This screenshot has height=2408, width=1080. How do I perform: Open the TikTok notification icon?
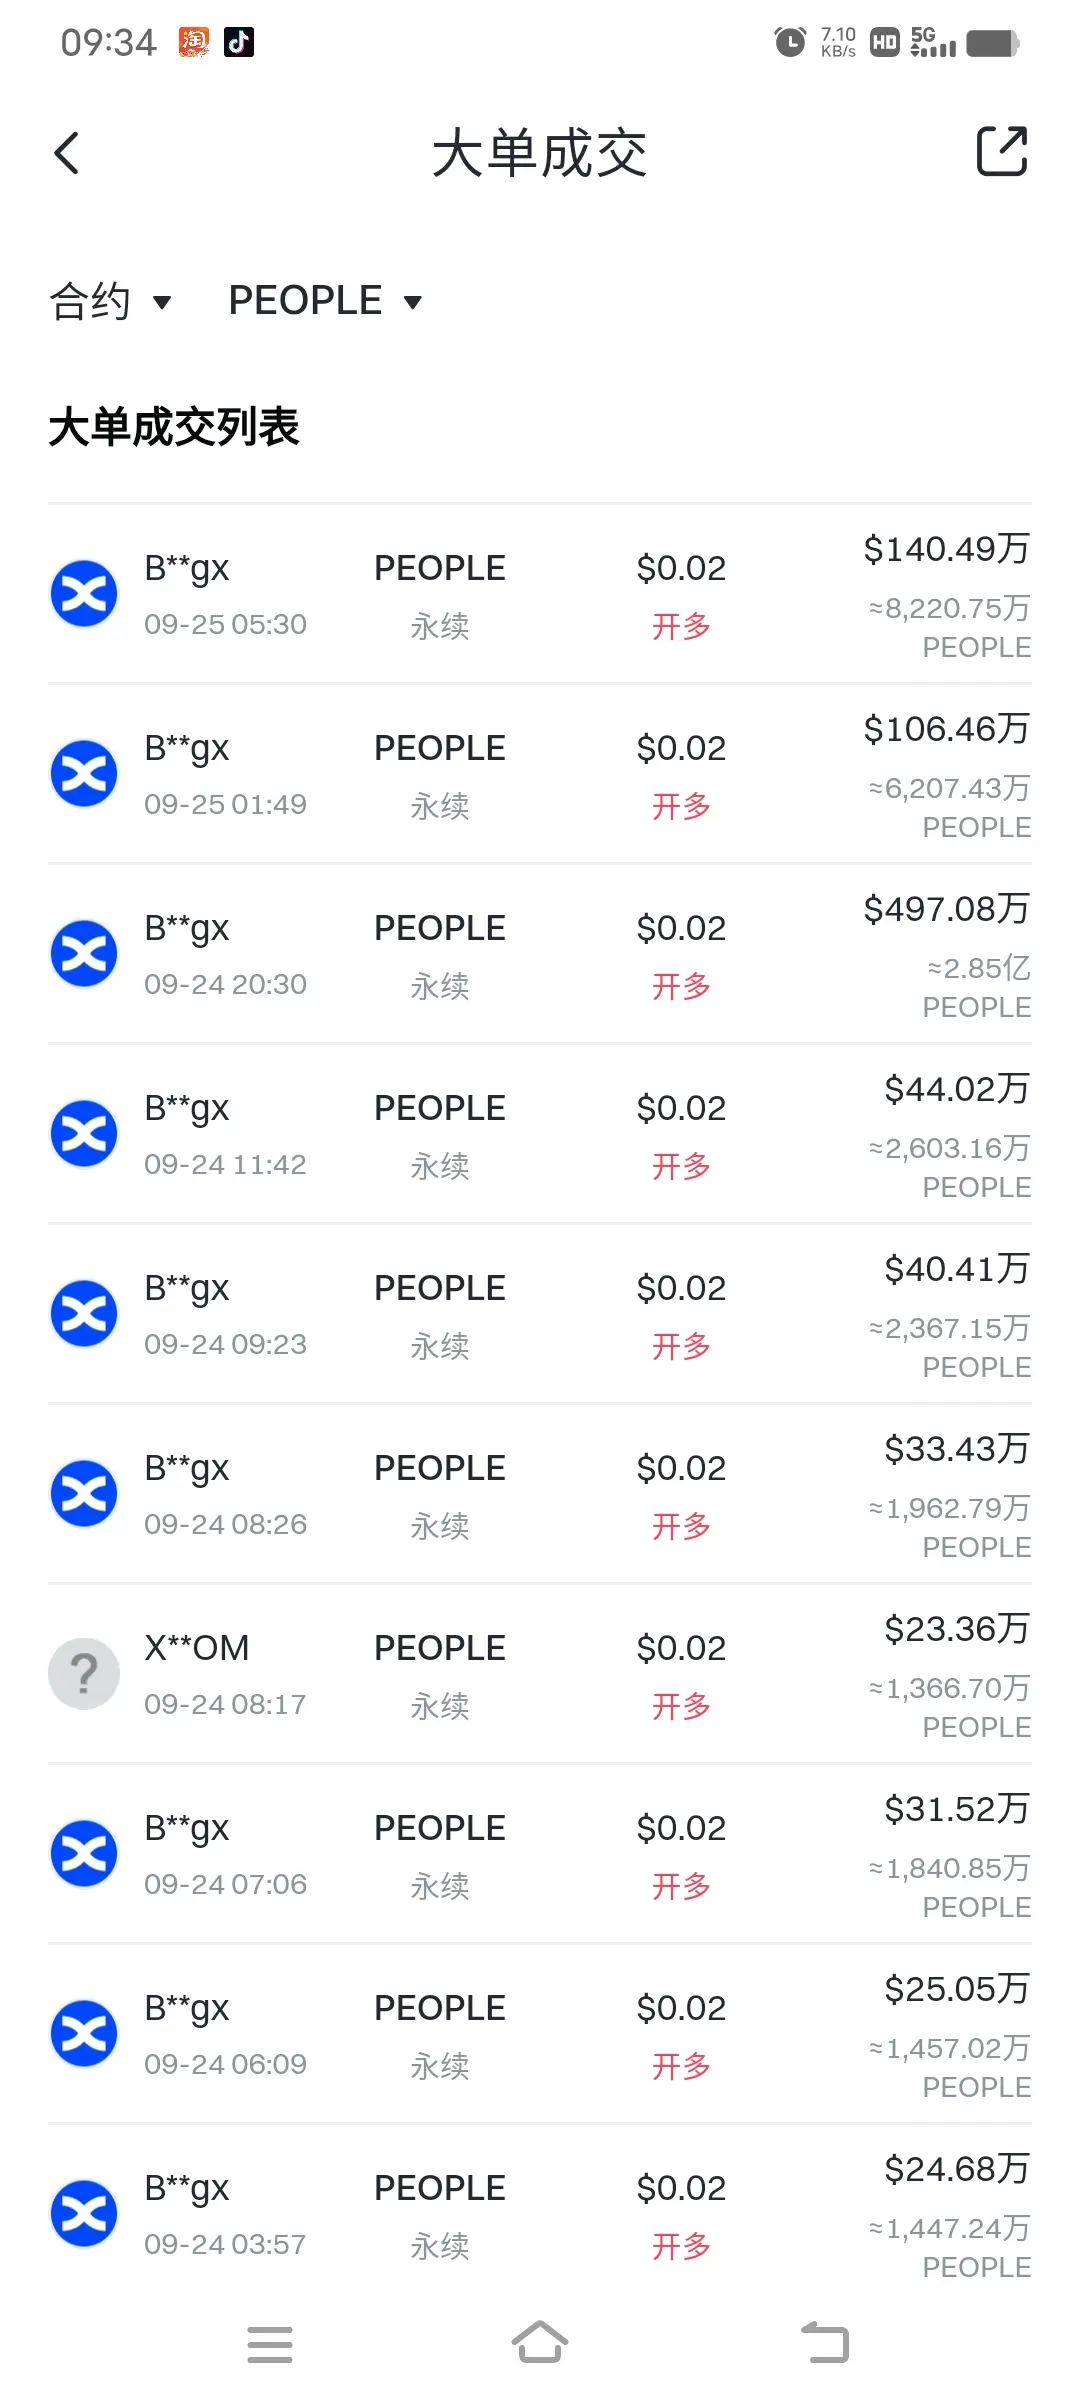click(238, 42)
